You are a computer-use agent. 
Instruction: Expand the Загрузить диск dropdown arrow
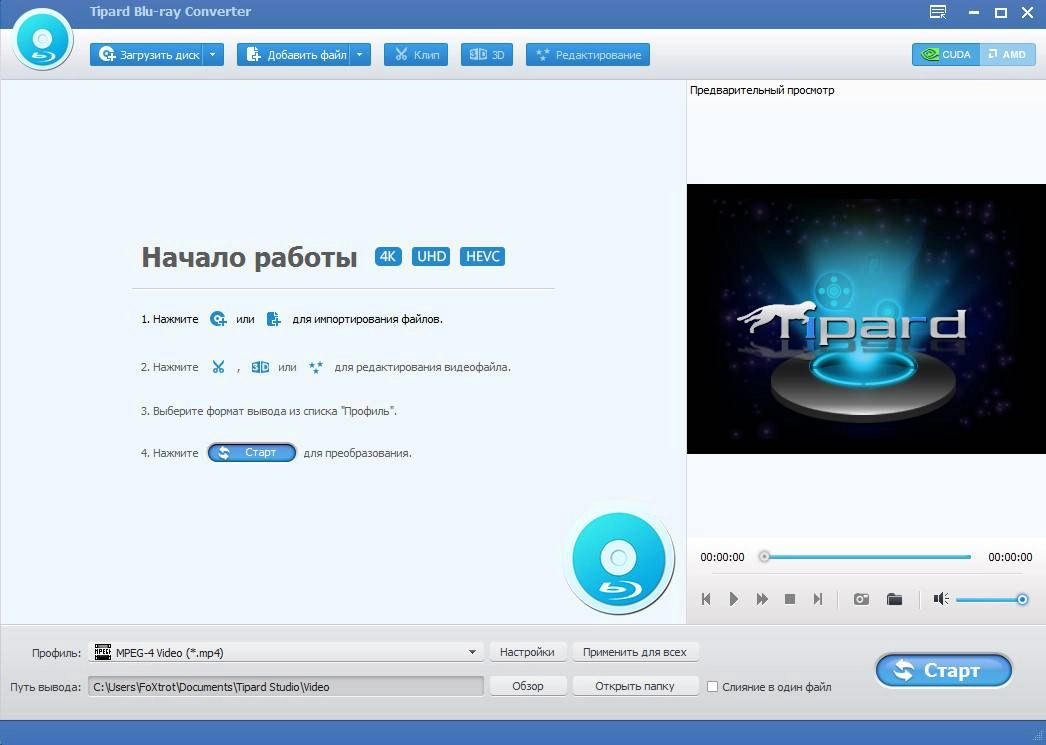click(213, 55)
